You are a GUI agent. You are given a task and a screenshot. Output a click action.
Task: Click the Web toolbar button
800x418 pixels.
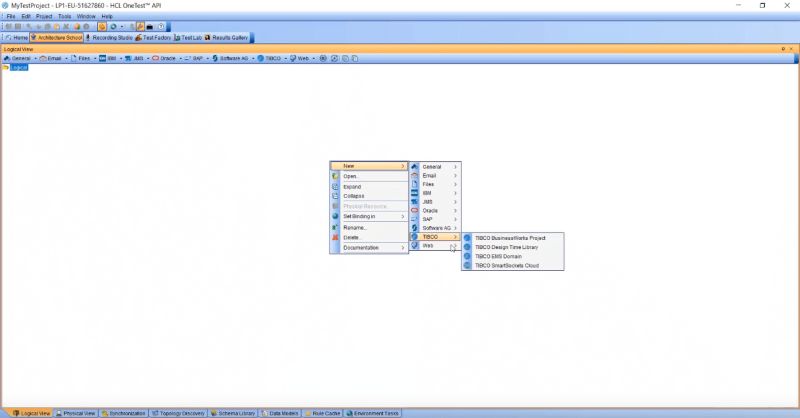pos(300,59)
